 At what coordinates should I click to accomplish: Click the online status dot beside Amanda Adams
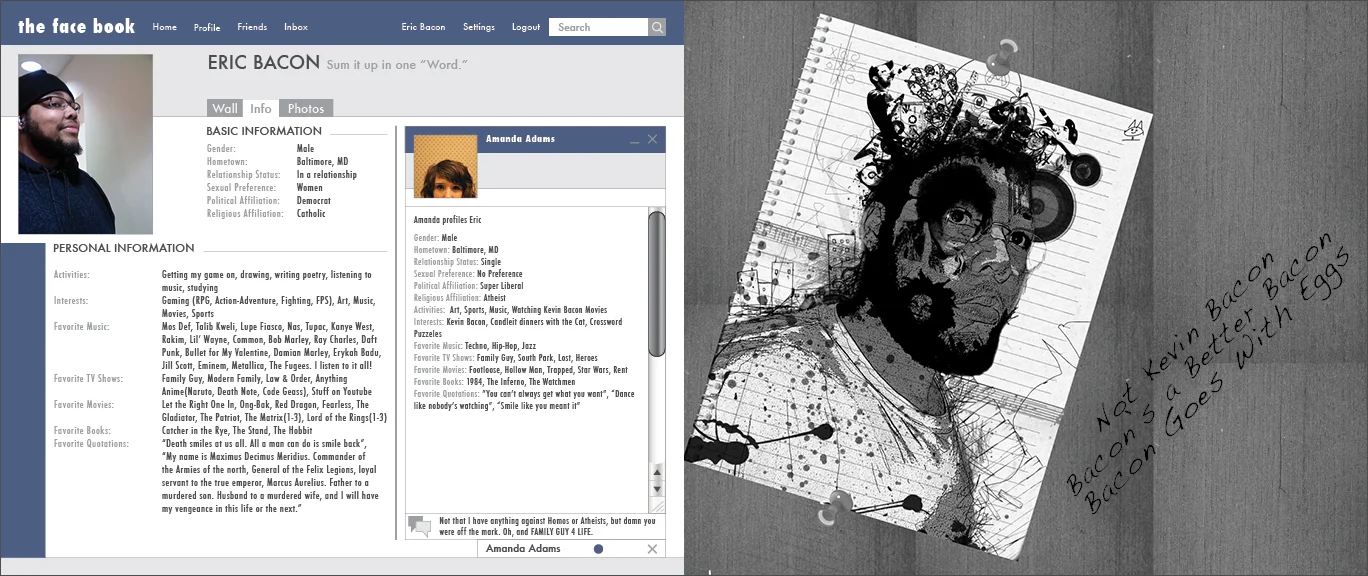[598, 549]
